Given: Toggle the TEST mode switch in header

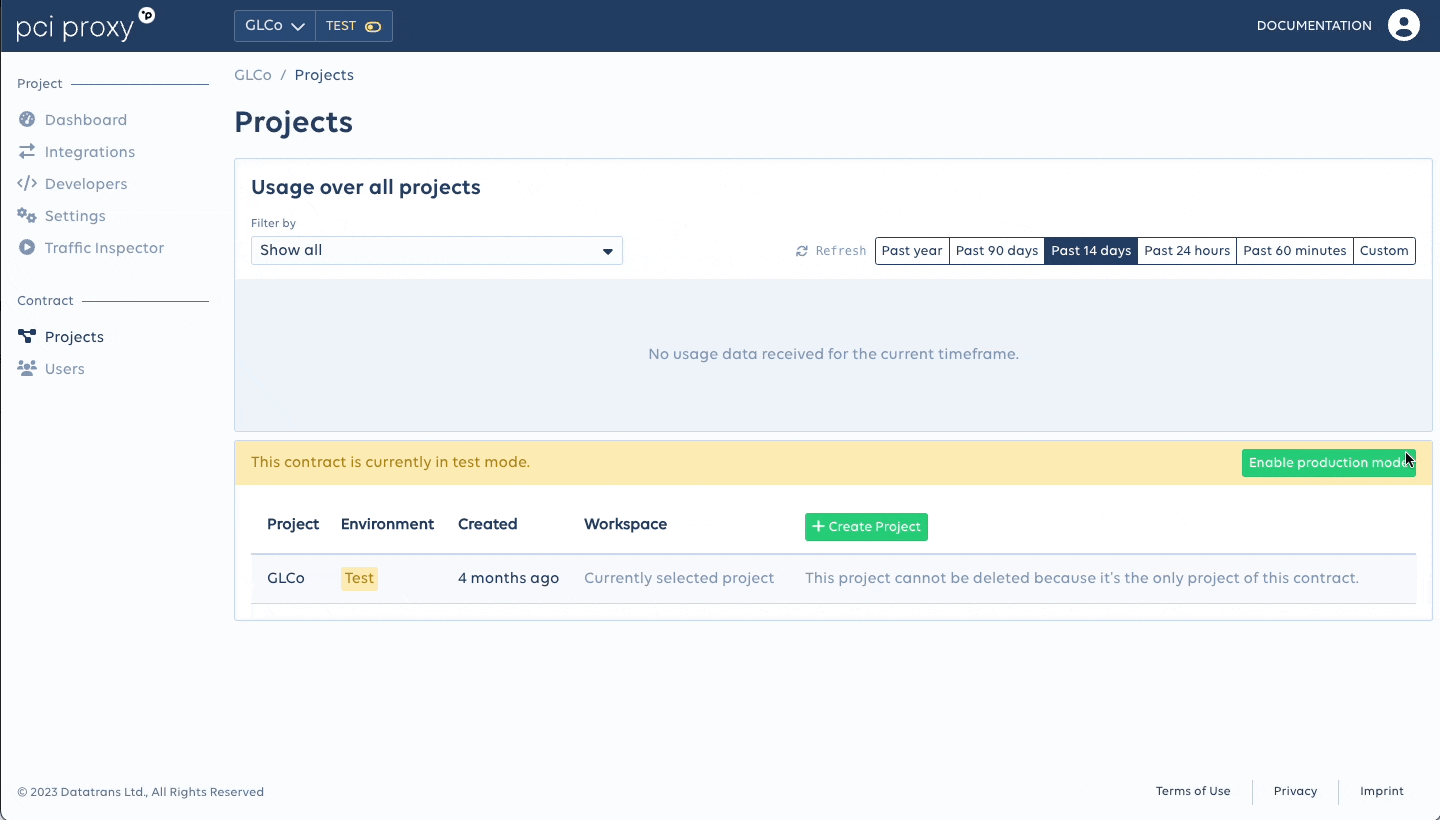Looking at the screenshot, I should pyautogui.click(x=373, y=26).
